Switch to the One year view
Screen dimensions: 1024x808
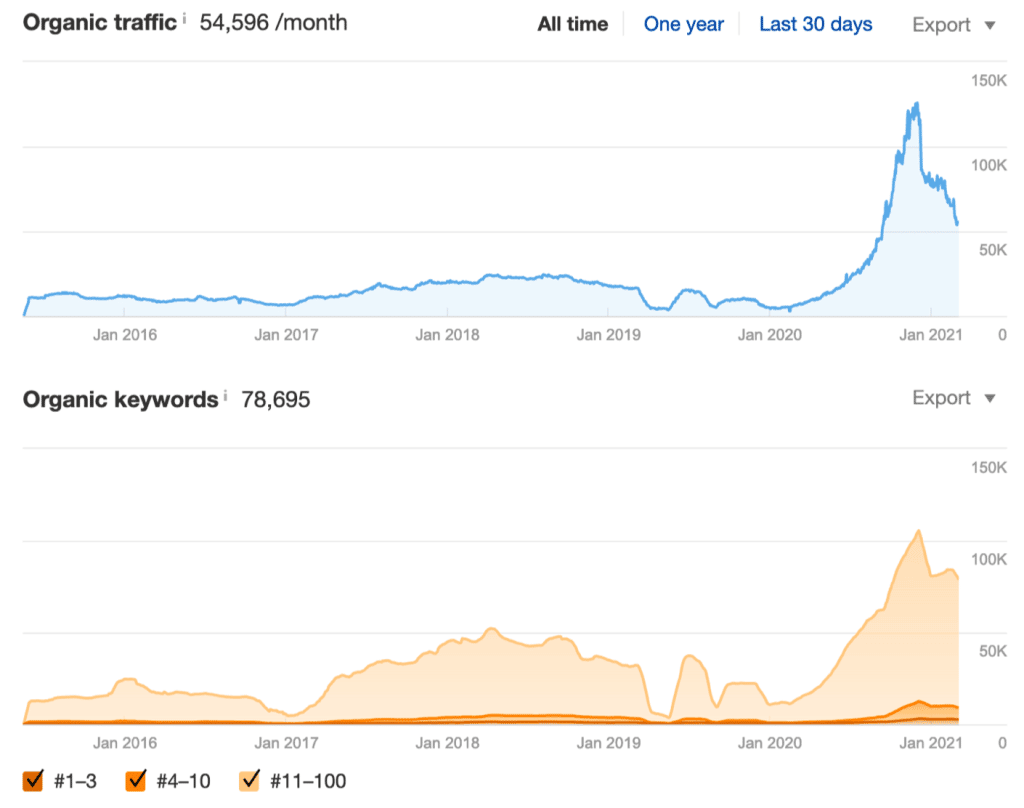(683, 25)
